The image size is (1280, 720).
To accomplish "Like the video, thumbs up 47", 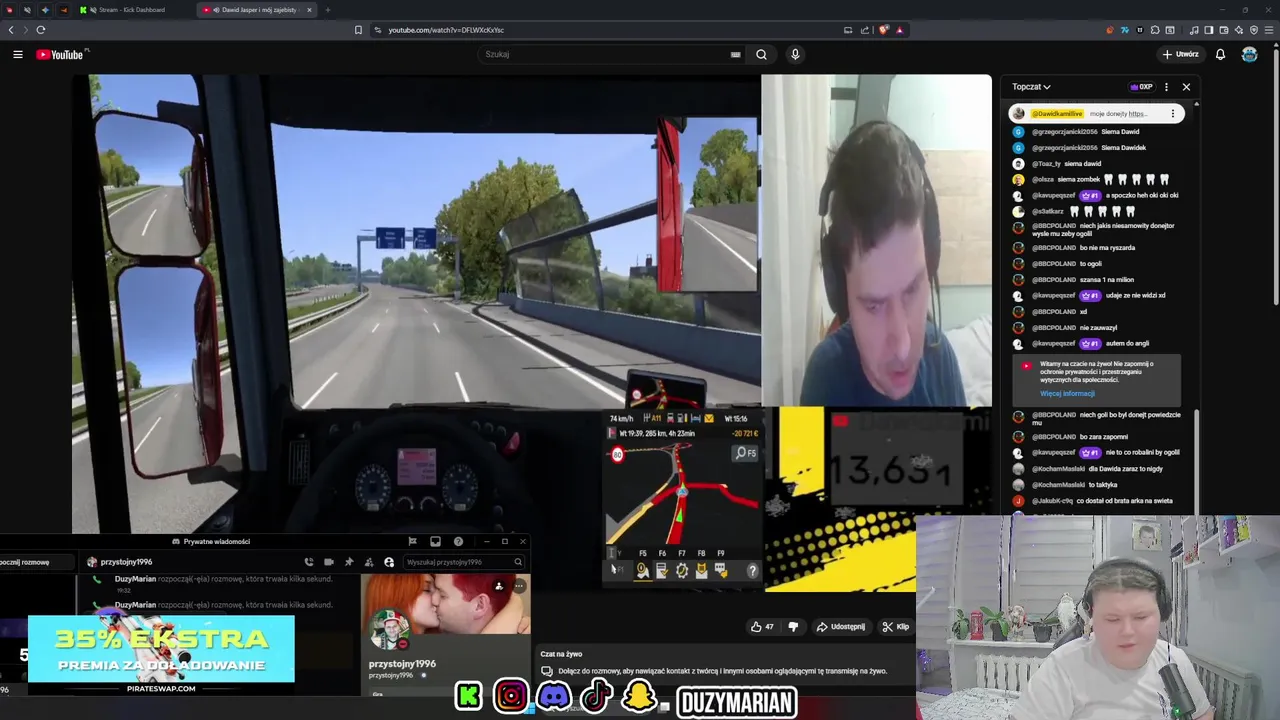I will tap(762, 627).
